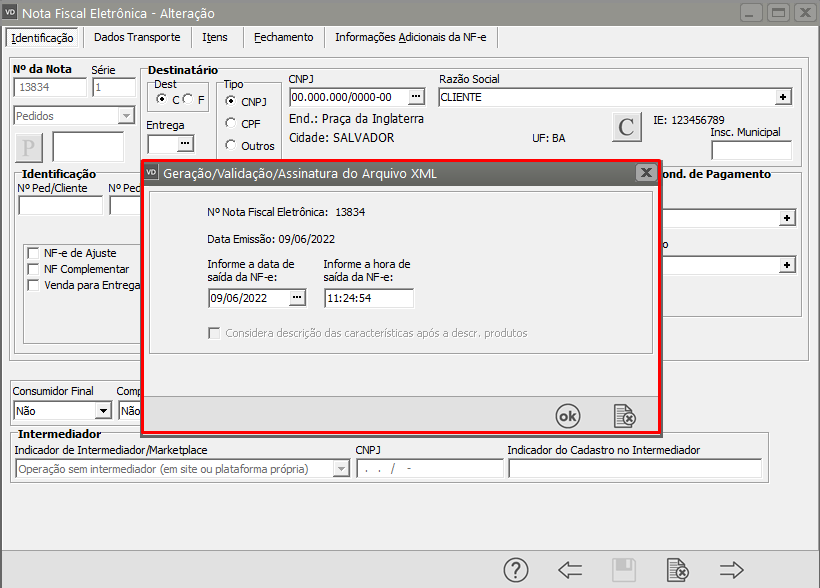This screenshot has height=588, width=820.
Task: Click the hora de saída time field
Action: coord(368,298)
